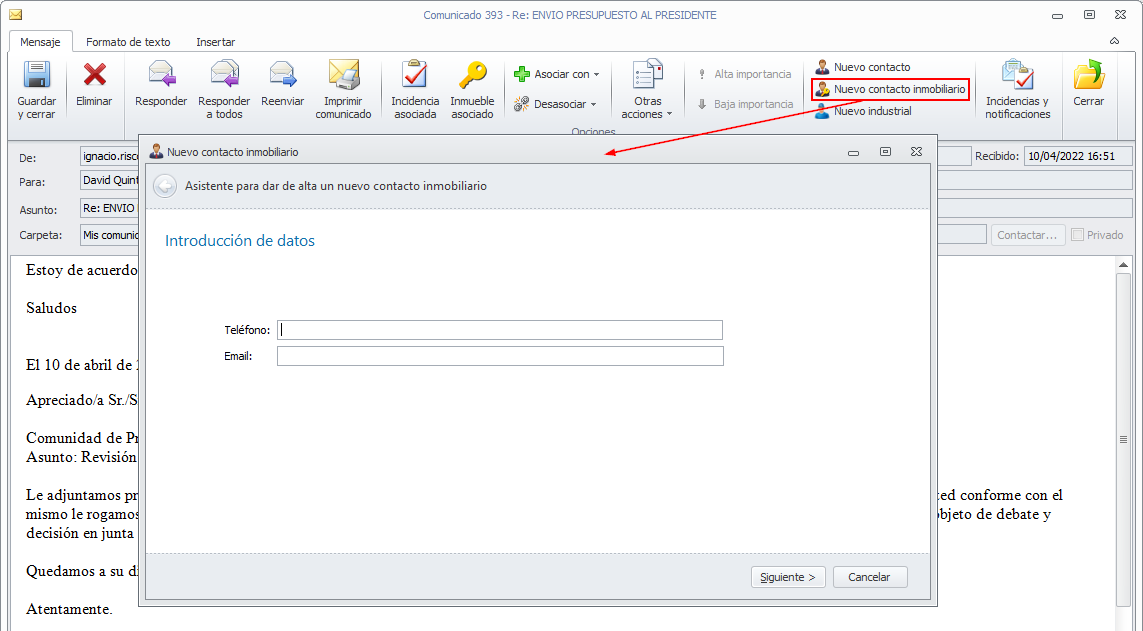Focus the Teléfono input field

pos(500,330)
